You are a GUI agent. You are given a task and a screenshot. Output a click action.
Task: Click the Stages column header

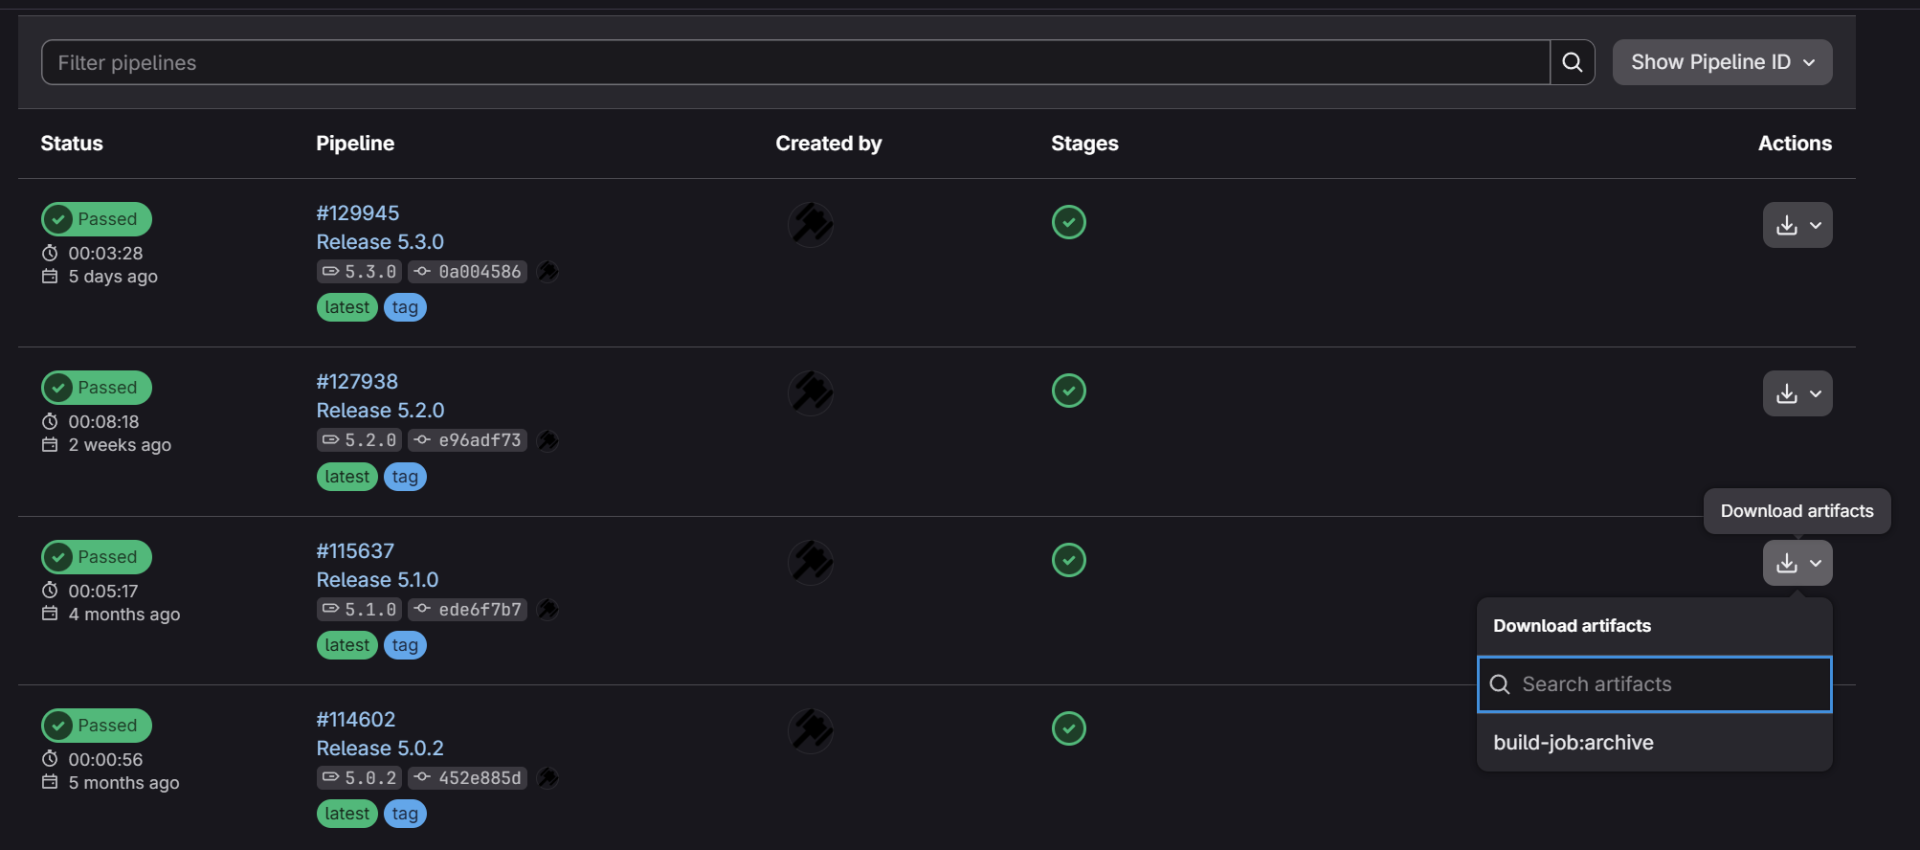(x=1085, y=143)
